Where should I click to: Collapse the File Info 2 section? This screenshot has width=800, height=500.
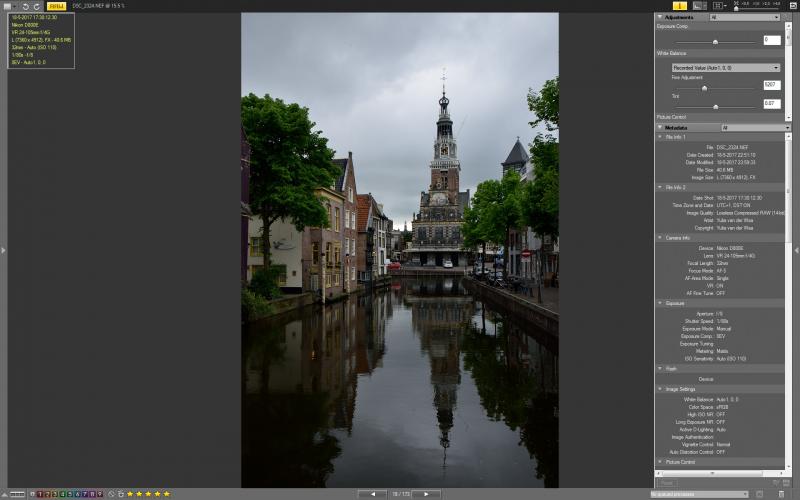pos(660,187)
